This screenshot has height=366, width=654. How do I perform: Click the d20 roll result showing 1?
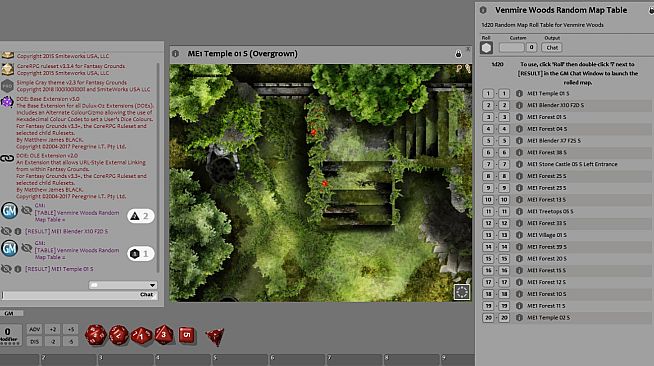pyautogui.click(x=141, y=253)
